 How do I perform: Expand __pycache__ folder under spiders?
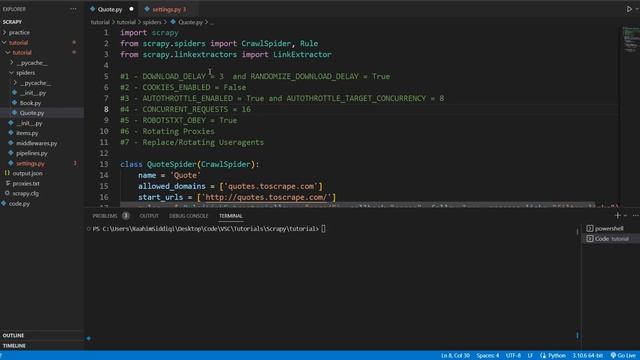(35, 83)
